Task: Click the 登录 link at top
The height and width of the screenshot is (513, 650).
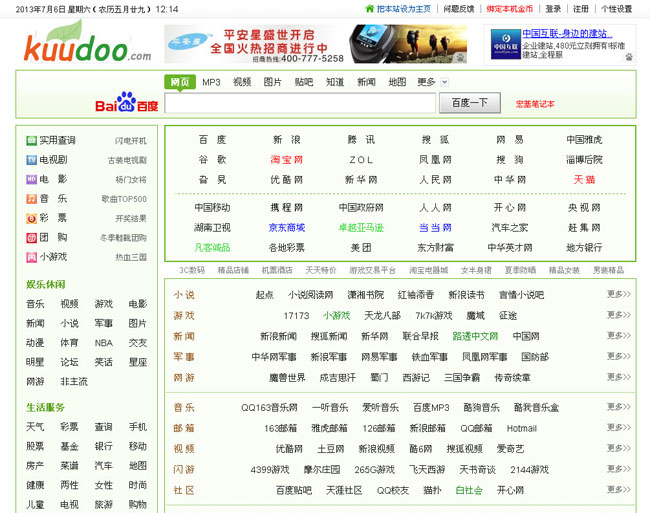Action: tap(553, 9)
